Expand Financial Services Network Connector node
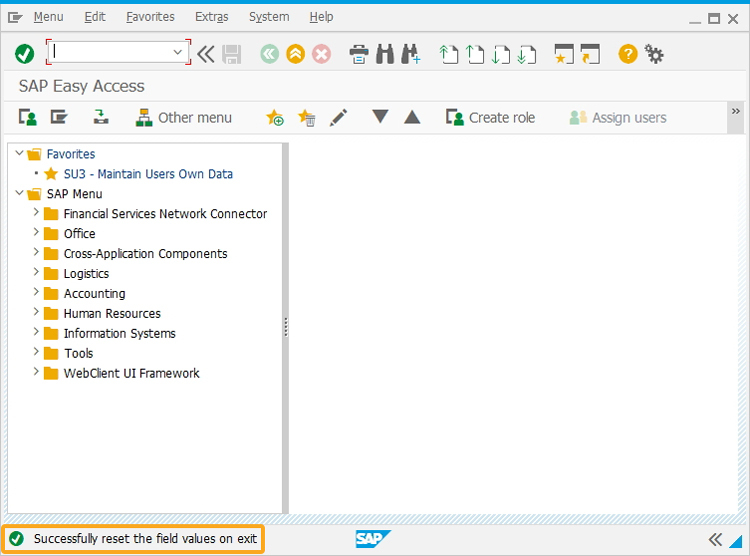 point(36,212)
